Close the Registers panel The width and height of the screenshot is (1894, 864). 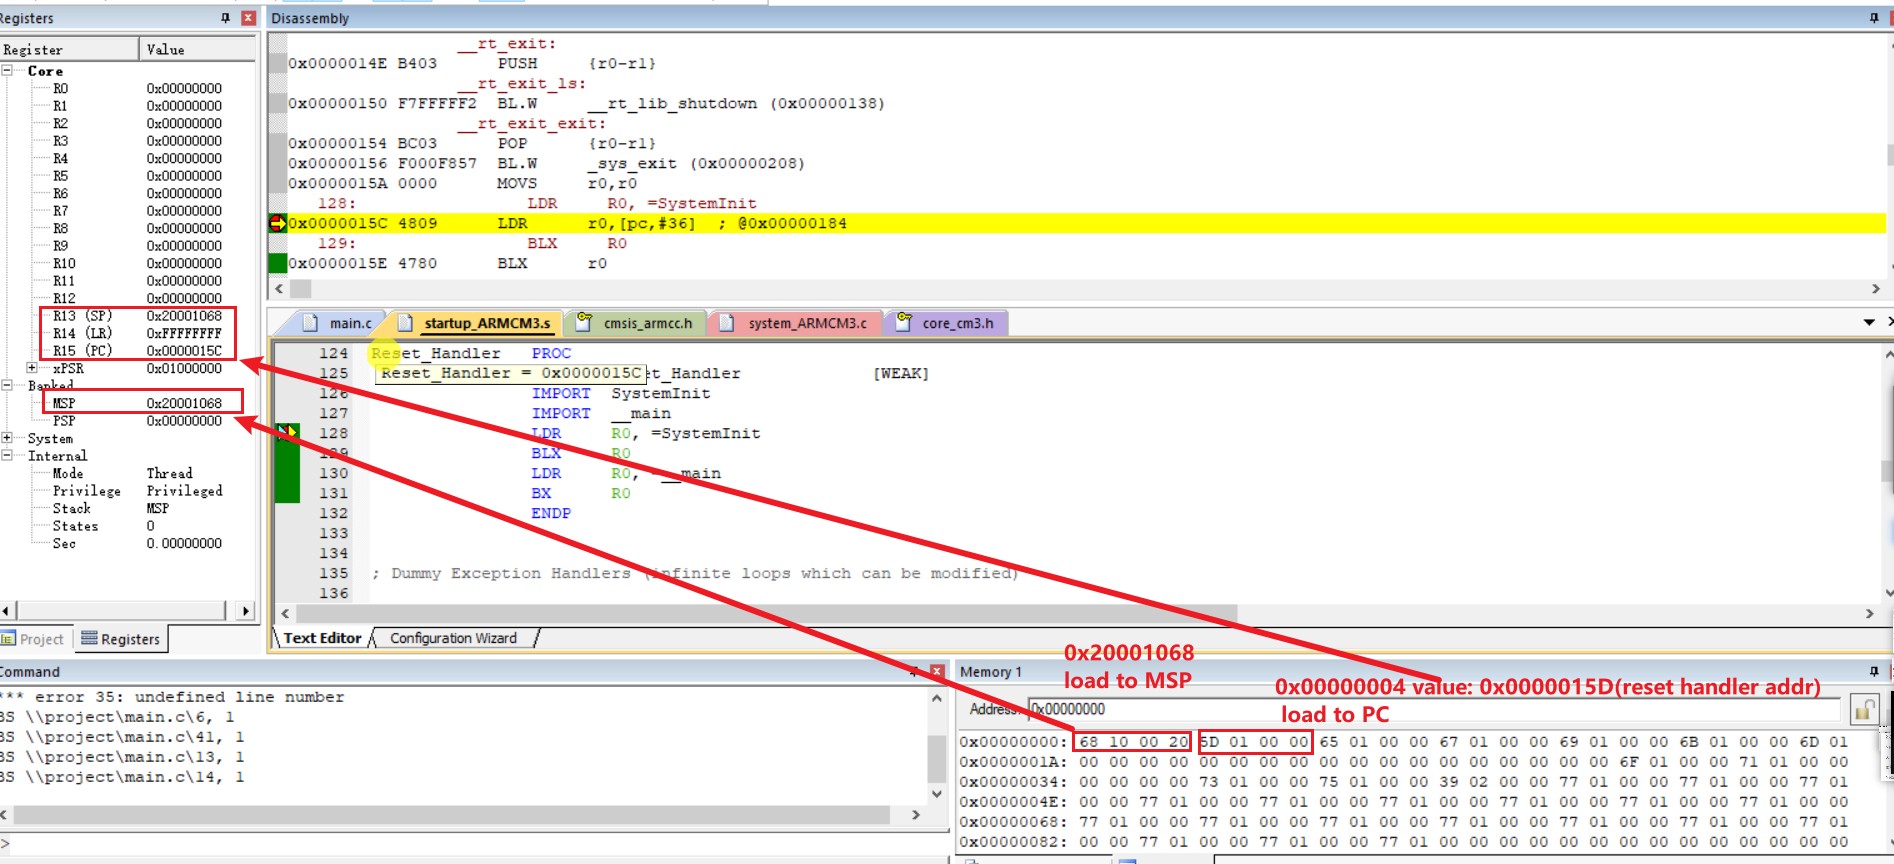pos(248,18)
